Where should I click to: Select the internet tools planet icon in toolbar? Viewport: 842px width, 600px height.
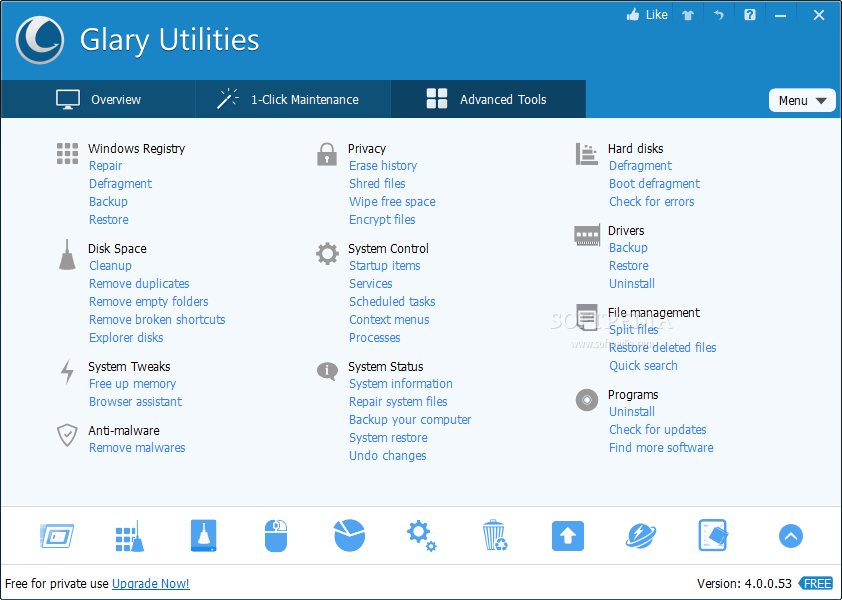640,536
